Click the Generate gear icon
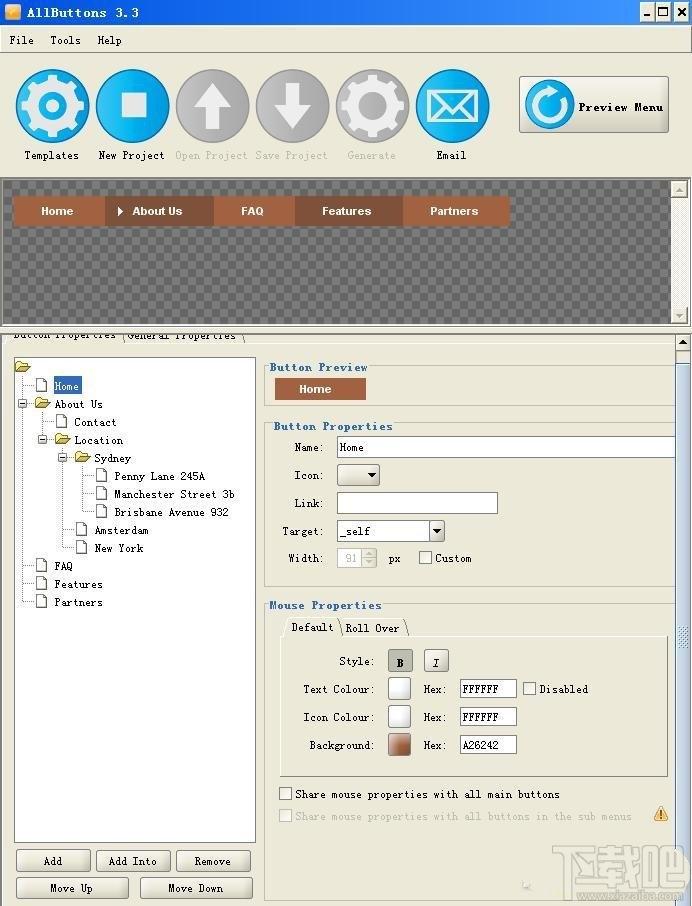This screenshot has height=906, width=692. point(373,106)
